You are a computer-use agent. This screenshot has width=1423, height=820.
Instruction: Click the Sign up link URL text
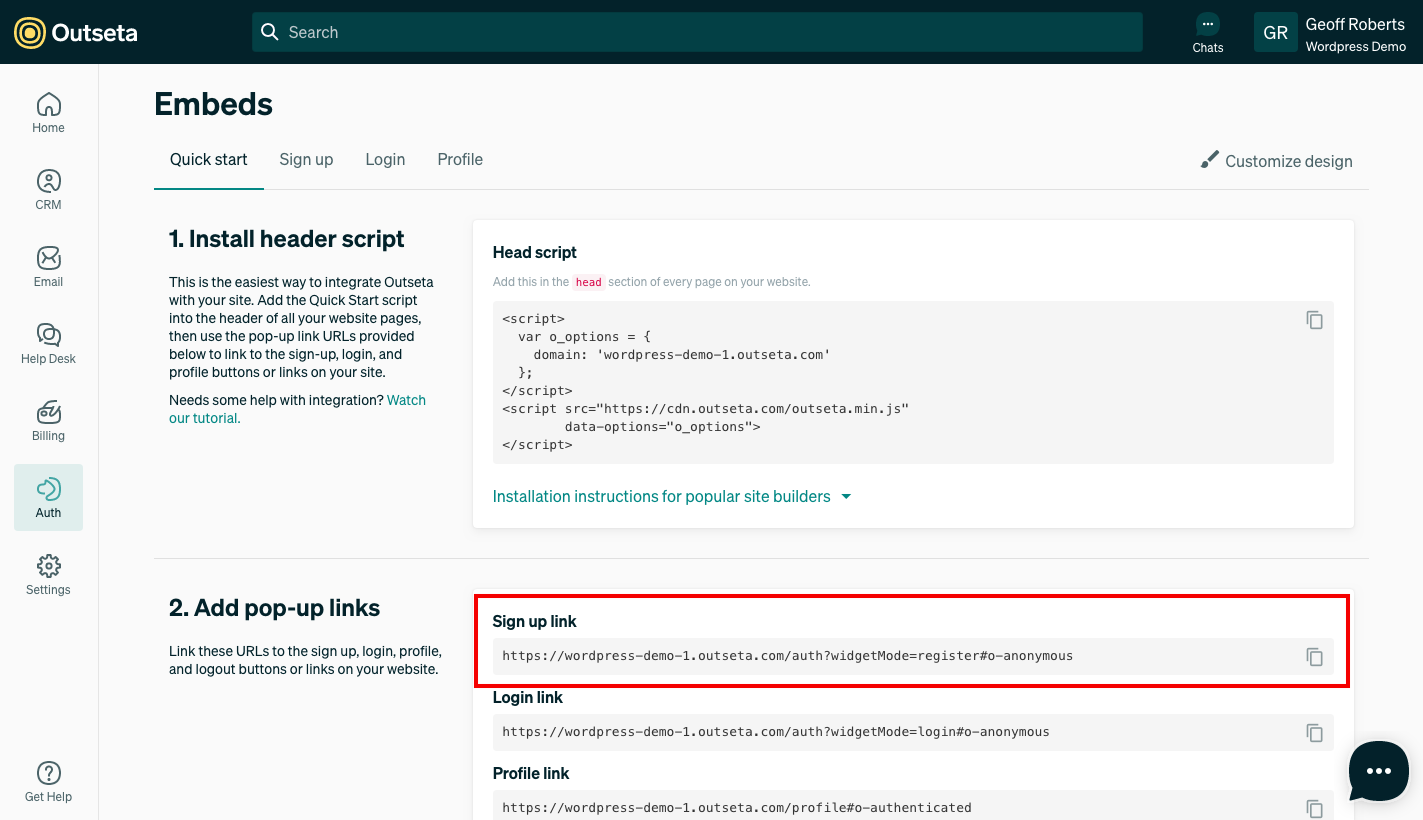click(x=787, y=656)
